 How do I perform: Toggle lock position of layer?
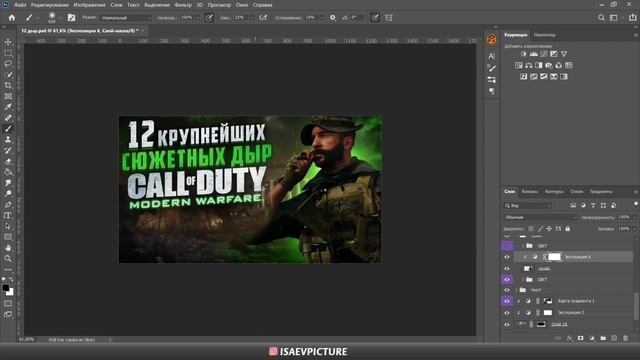point(549,229)
